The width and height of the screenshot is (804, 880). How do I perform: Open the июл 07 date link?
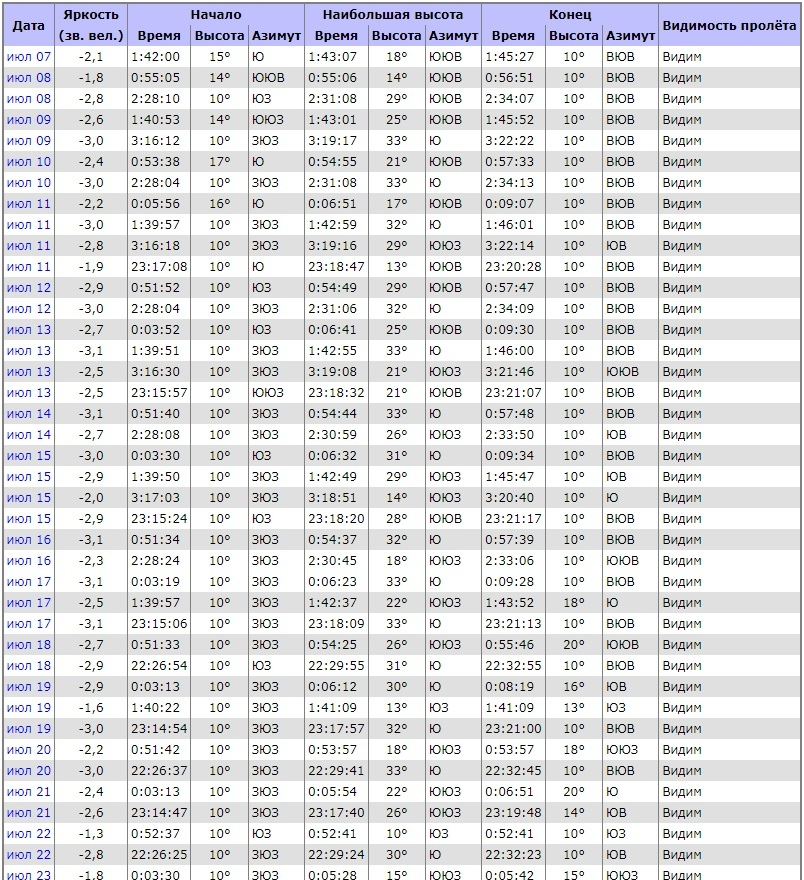[29, 57]
